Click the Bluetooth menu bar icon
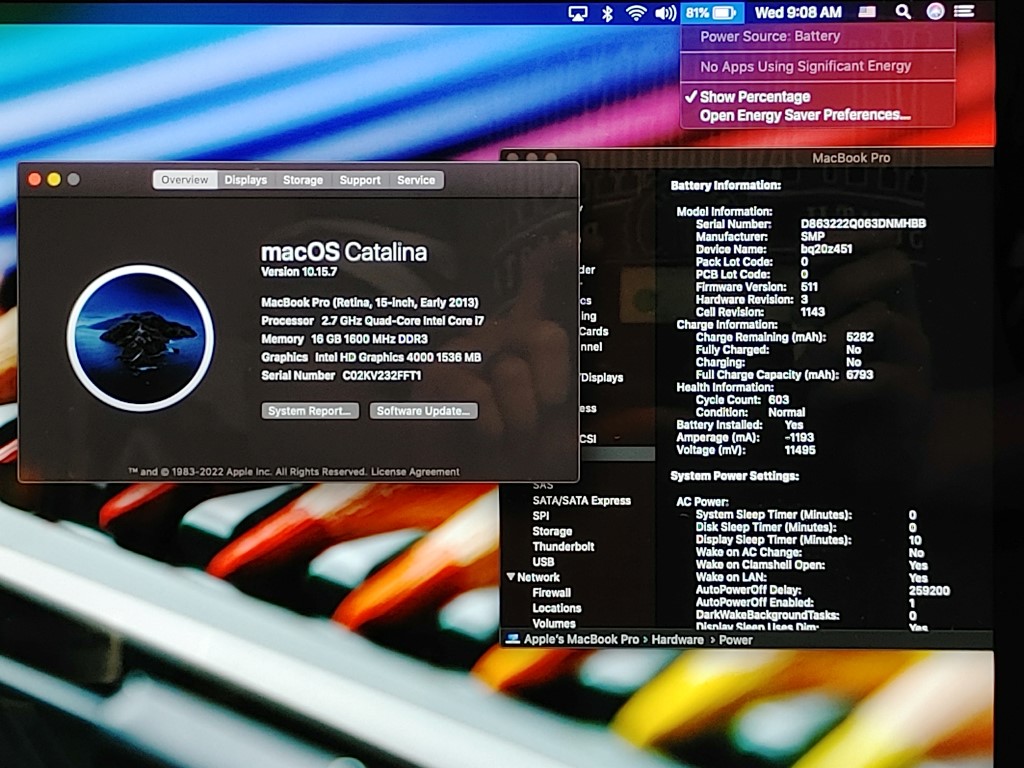 tap(607, 12)
